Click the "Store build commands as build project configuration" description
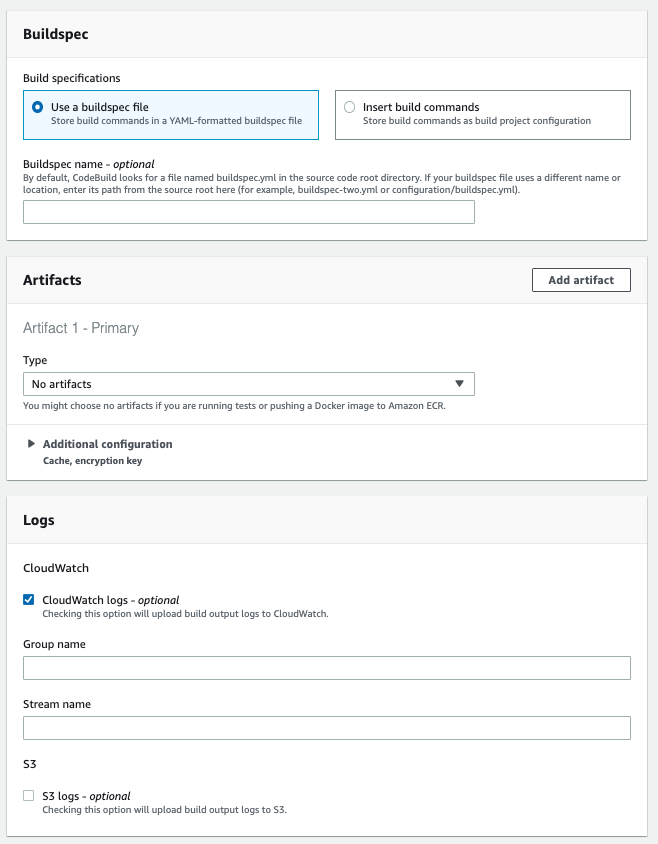658x844 pixels. (476, 121)
